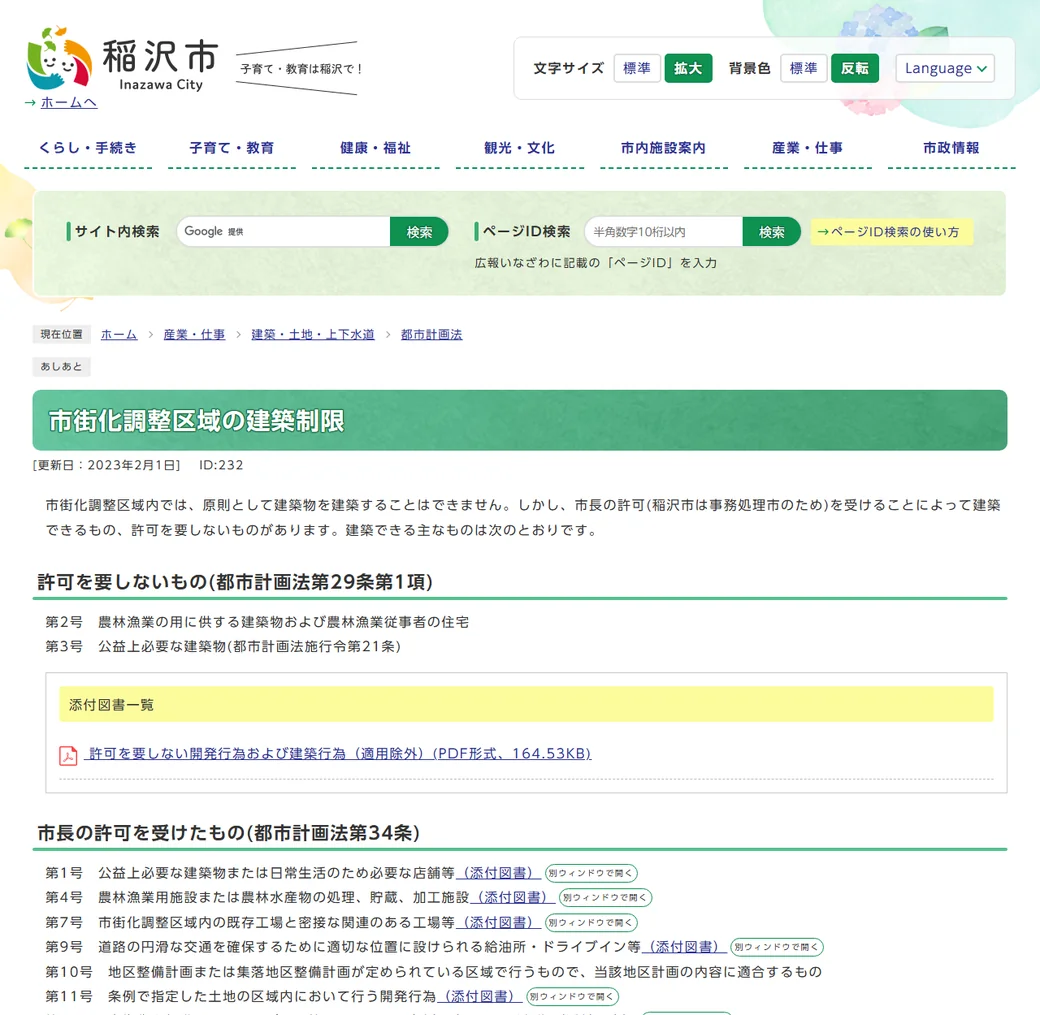Click 別ウィンドウで開く badge beside 第11号
Viewport: 1040px width, 1015px height.
(572, 996)
